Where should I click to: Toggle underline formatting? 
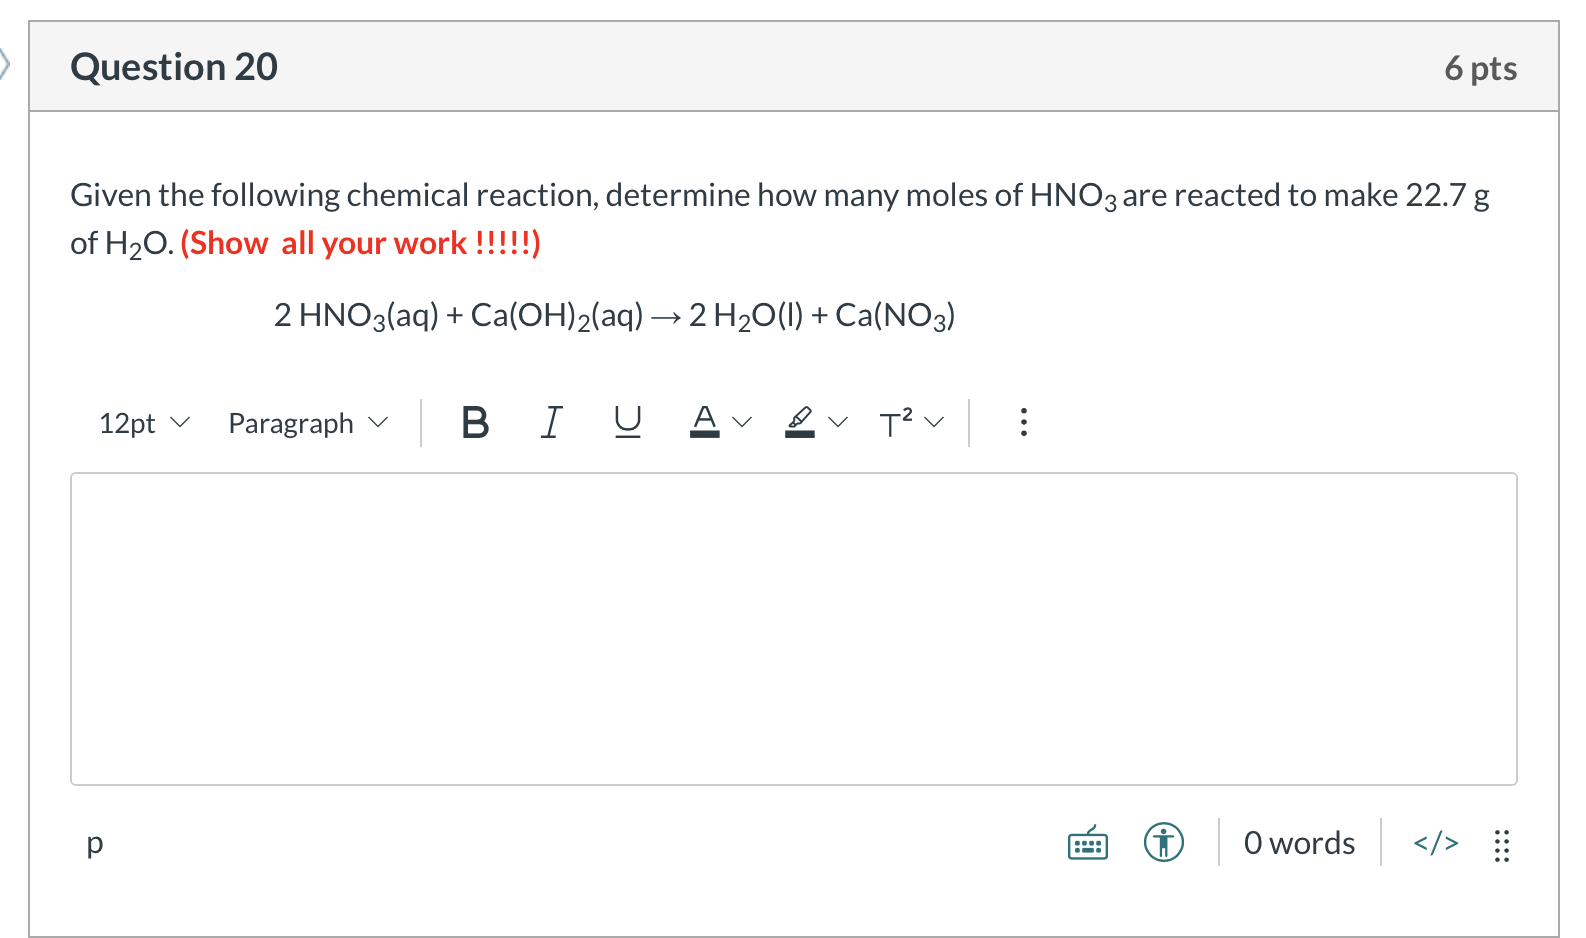627,423
